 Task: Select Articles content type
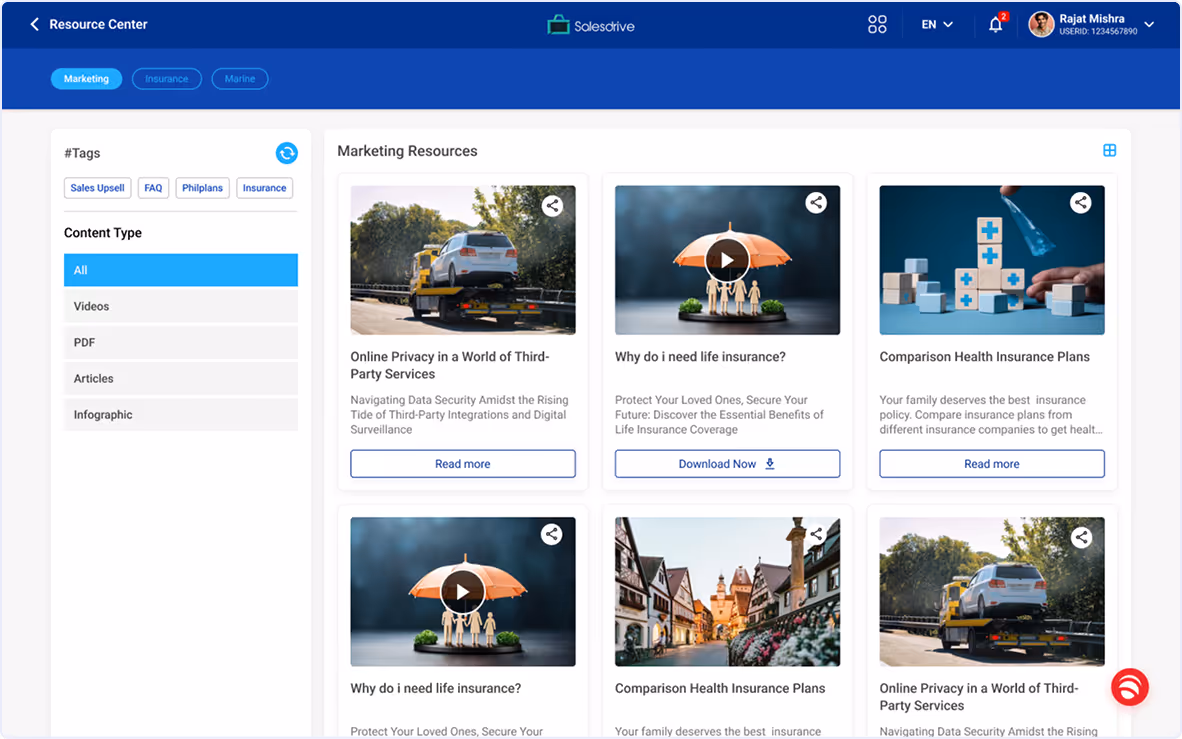click(181, 379)
